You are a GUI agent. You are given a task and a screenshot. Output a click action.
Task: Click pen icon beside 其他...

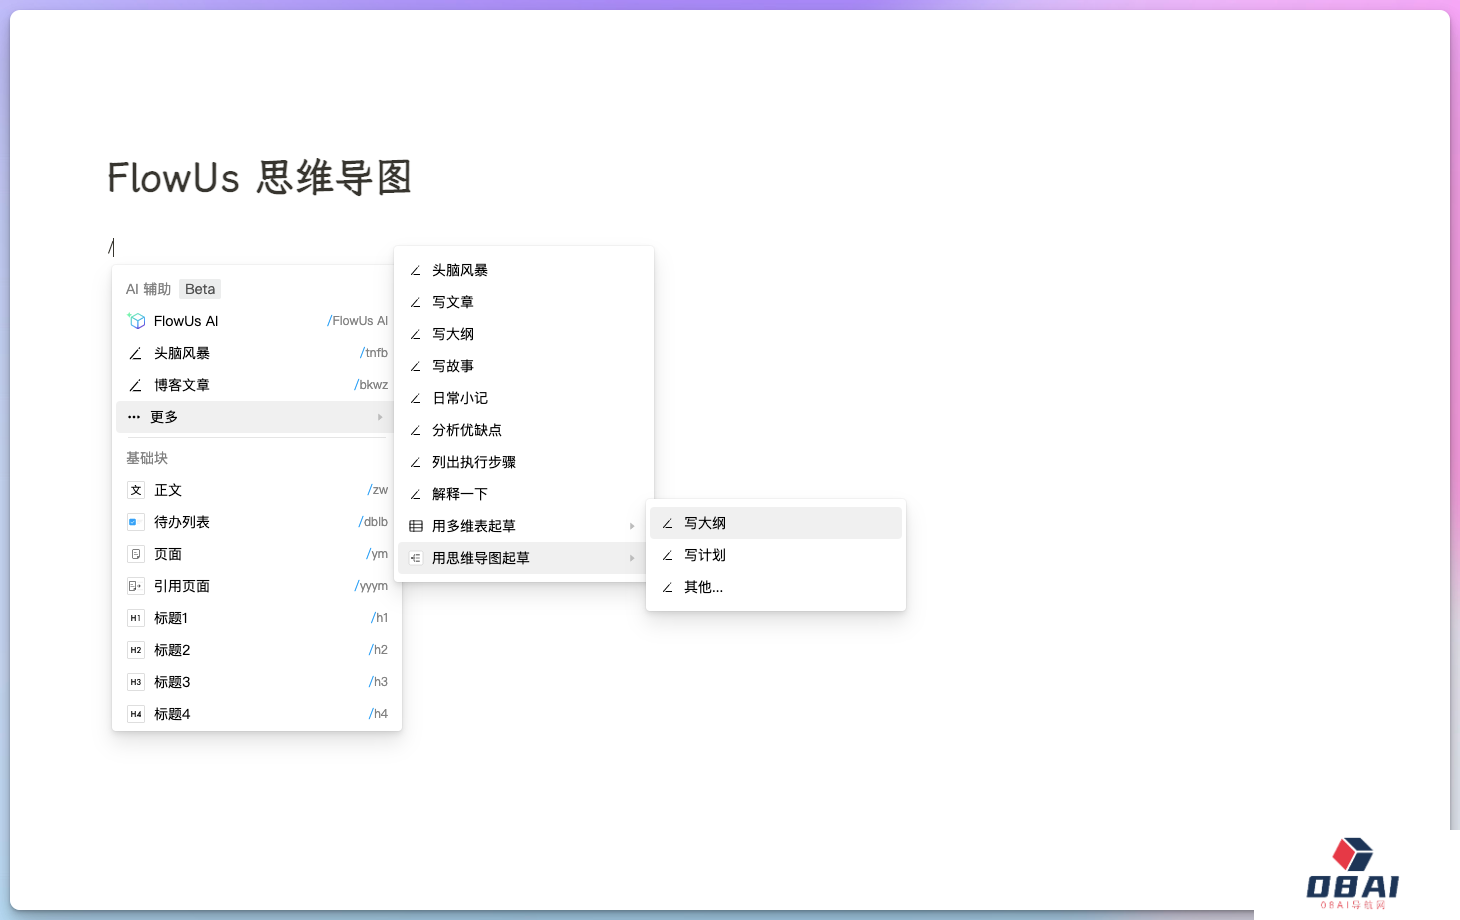[x=667, y=587]
